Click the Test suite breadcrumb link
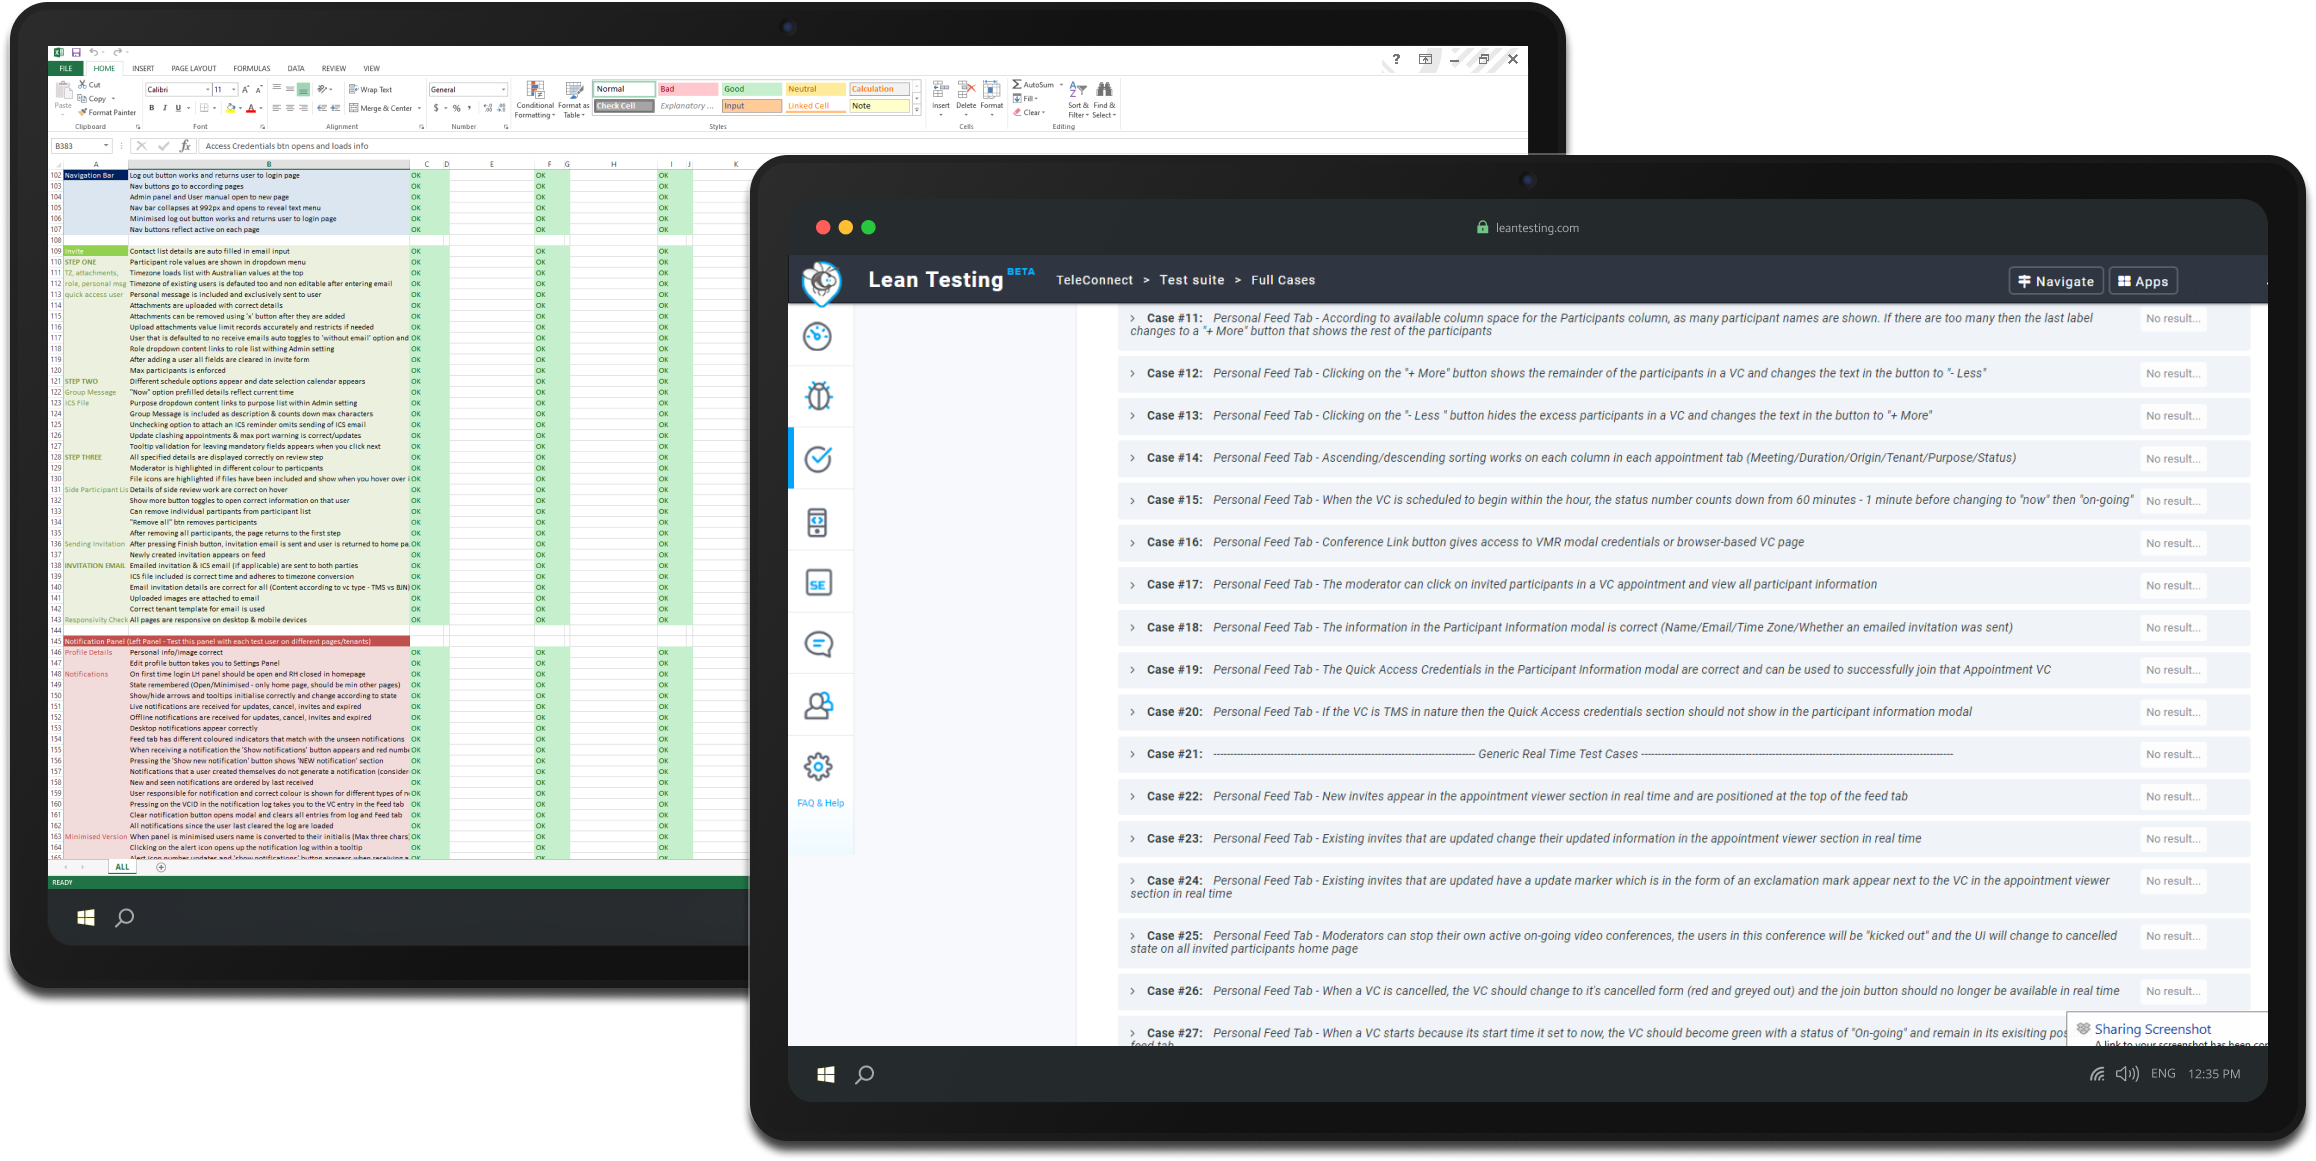The height and width of the screenshot is (1161, 2316). (x=1191, y=280)
